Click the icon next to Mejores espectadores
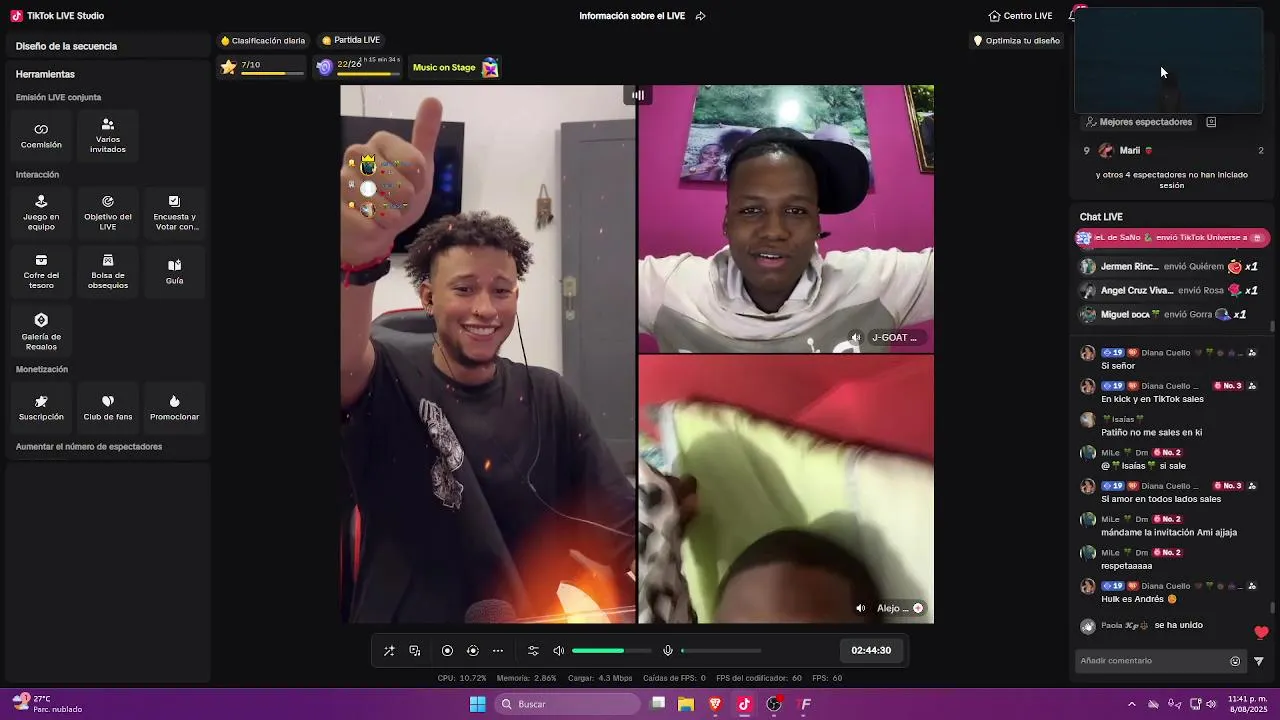Viewport: 1280px width, 720px height. coord(1211,122)
